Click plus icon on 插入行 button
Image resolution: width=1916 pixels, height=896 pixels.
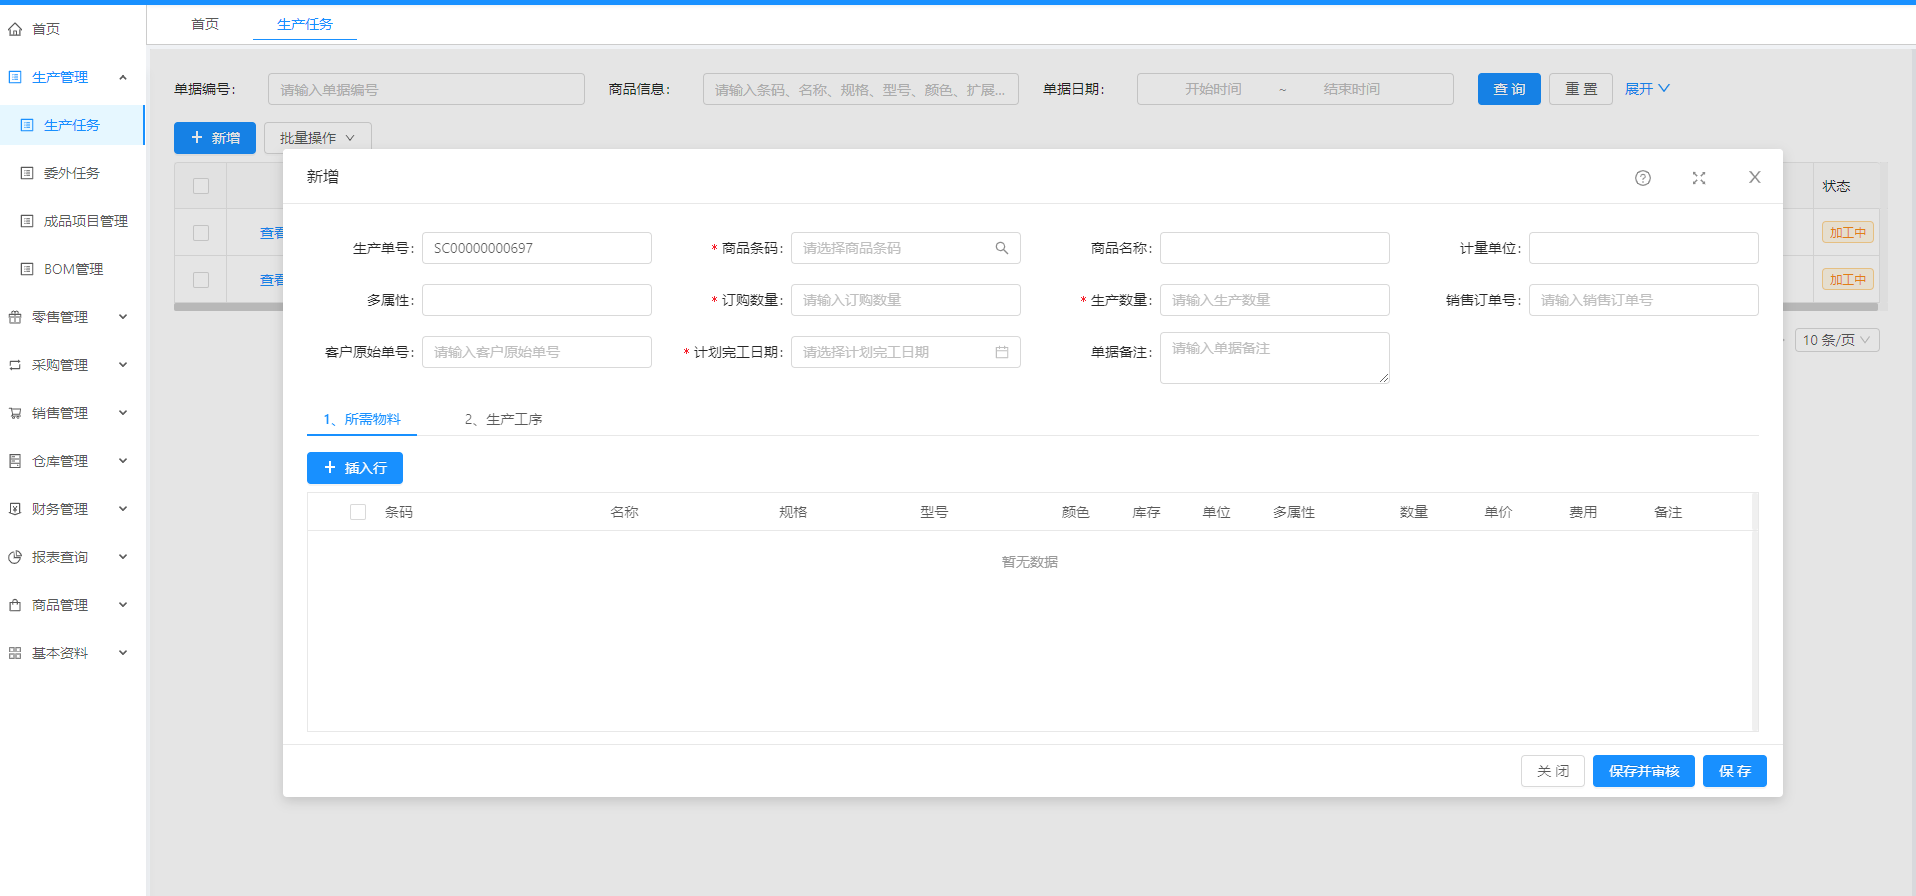330,467
